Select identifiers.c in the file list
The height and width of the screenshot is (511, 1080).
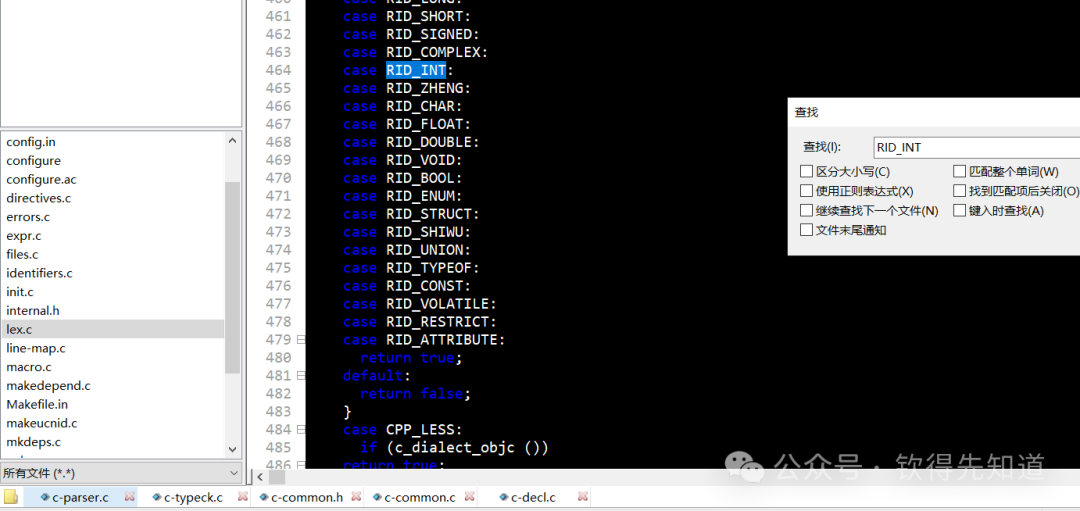tap(39, 273)
